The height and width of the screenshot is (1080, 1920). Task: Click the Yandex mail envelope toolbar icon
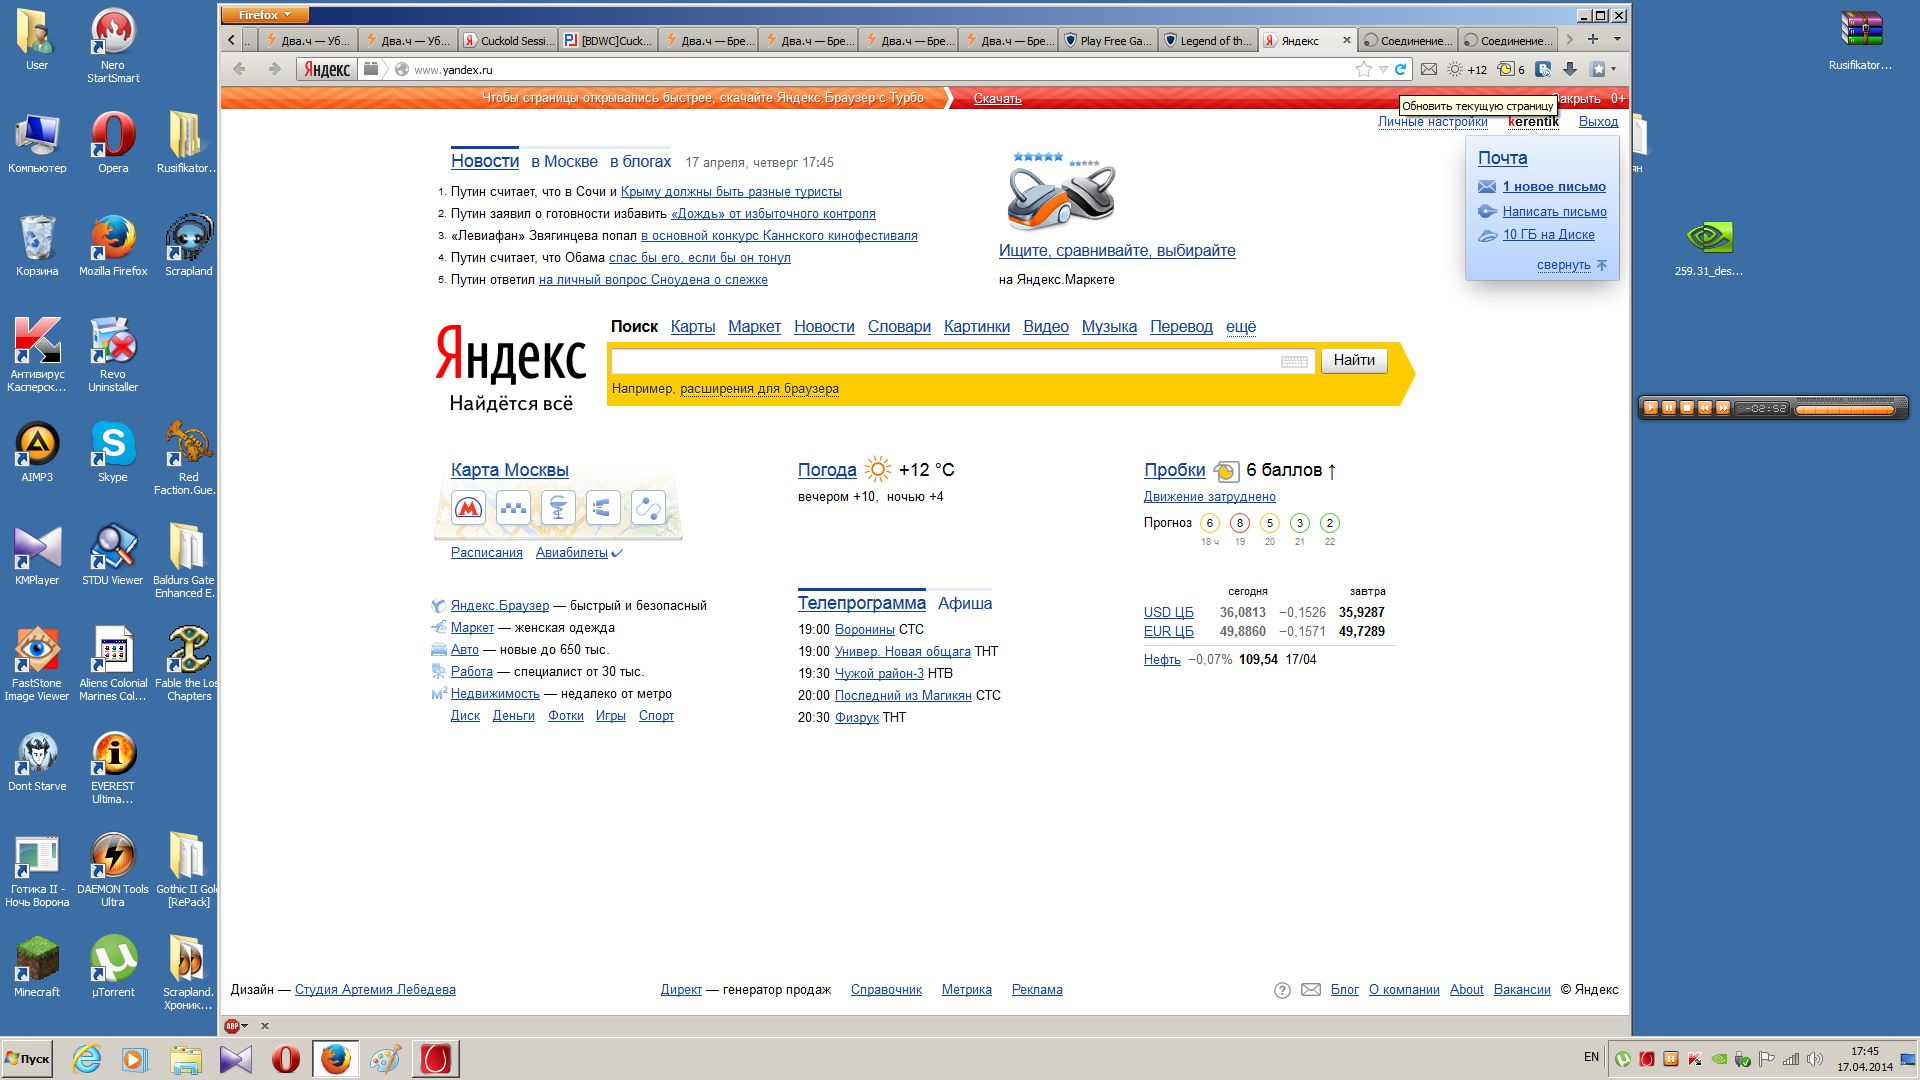[x=1429, y=69]
